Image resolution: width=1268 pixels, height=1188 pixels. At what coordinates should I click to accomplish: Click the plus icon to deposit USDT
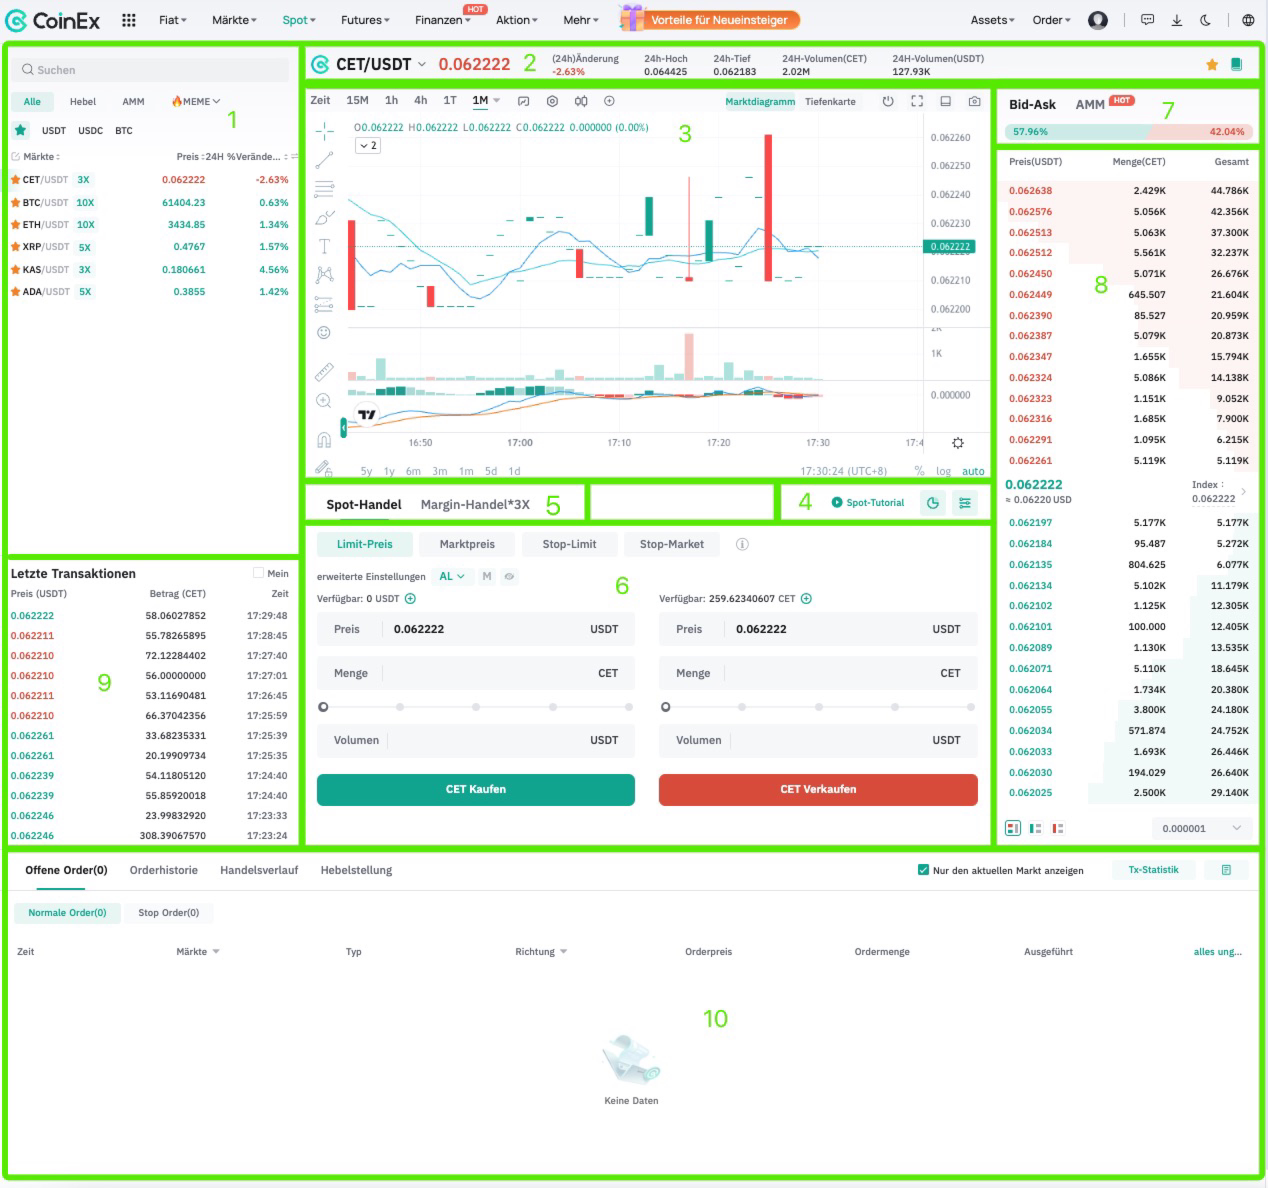point(410,599)
